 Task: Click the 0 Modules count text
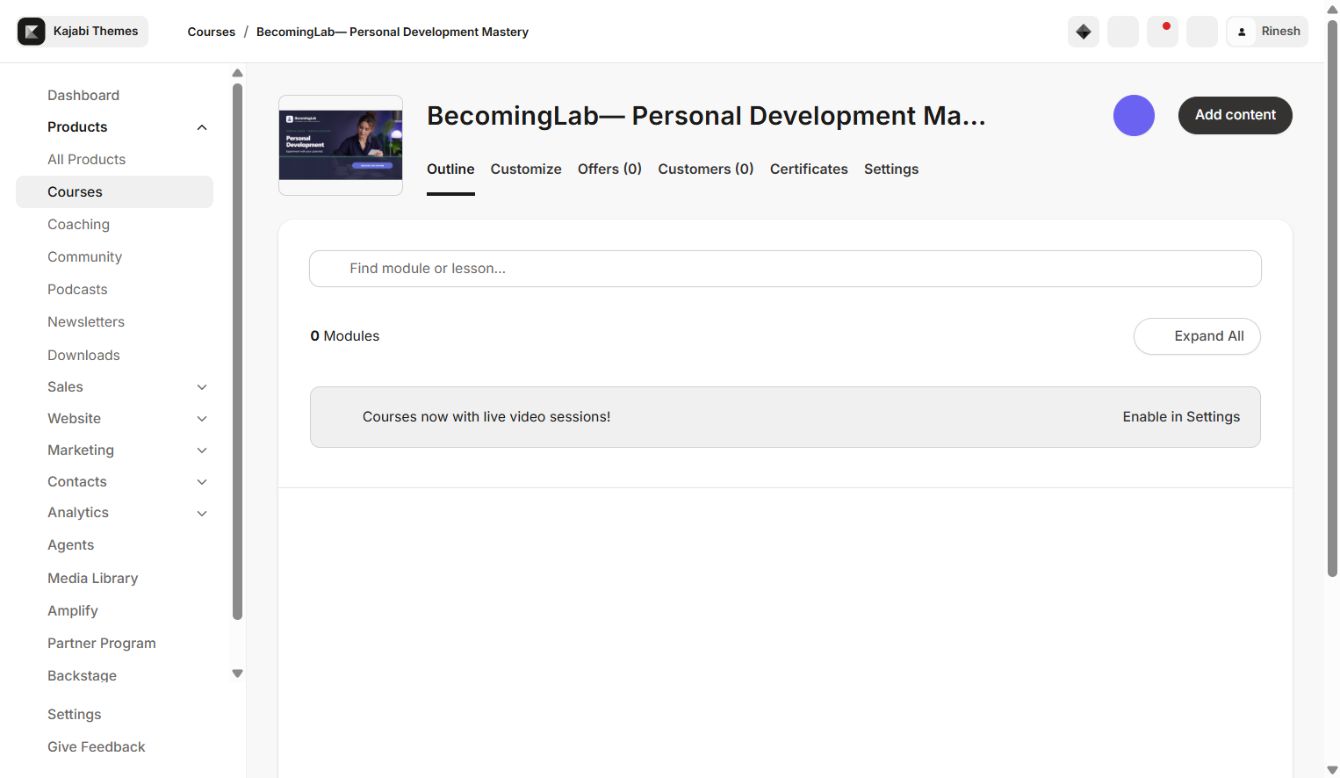pos(345,336)
